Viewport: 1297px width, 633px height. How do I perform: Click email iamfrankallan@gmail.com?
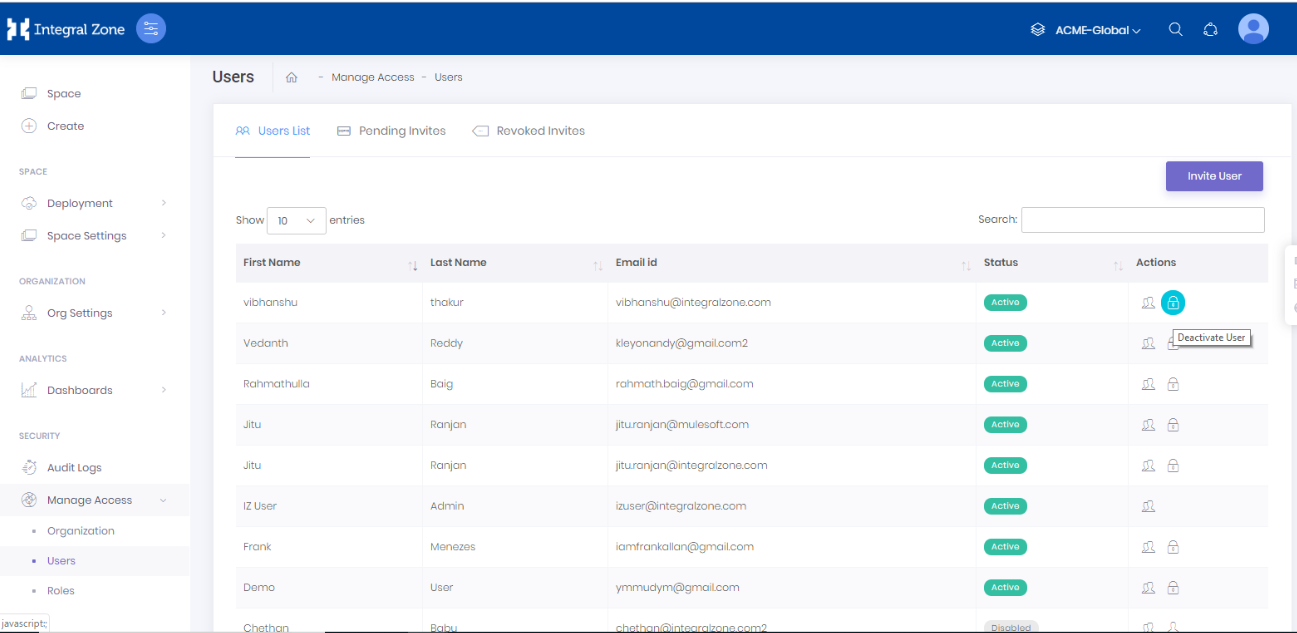[685, 547]
